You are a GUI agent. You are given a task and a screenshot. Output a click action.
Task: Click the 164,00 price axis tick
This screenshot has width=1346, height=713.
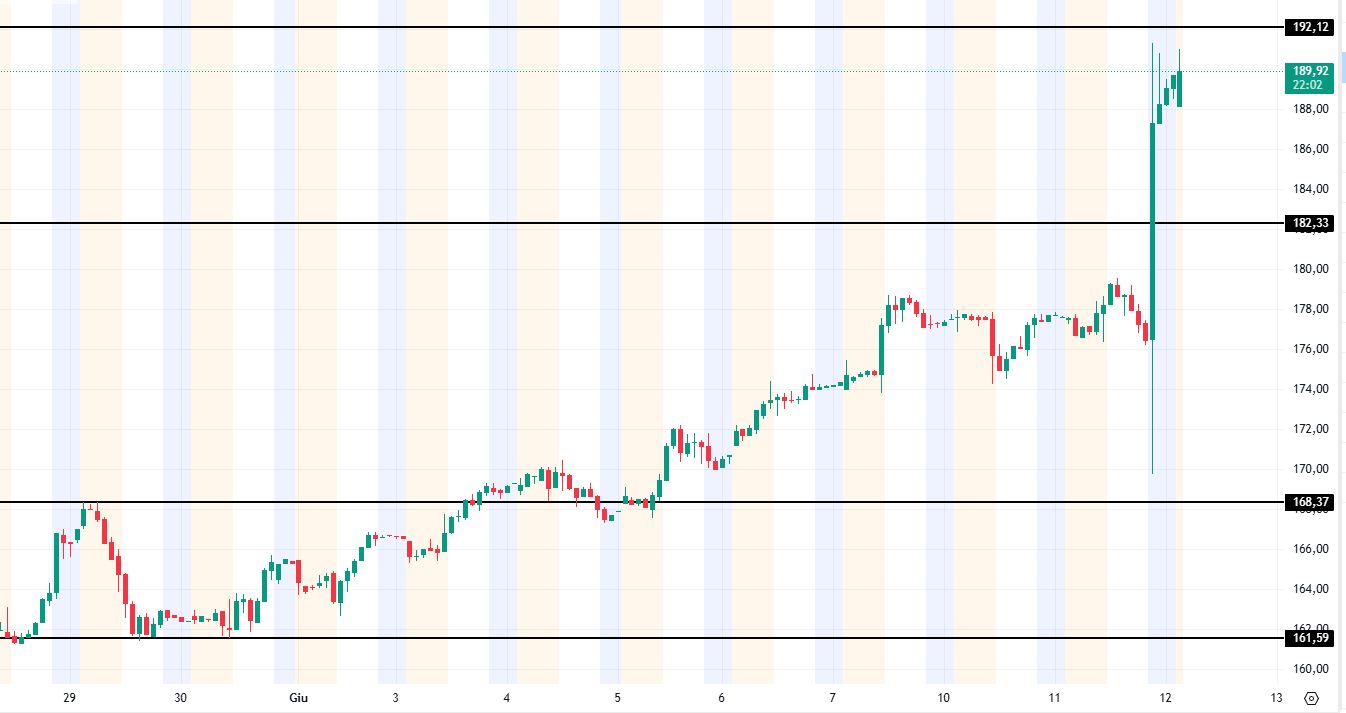[1310, 589]
